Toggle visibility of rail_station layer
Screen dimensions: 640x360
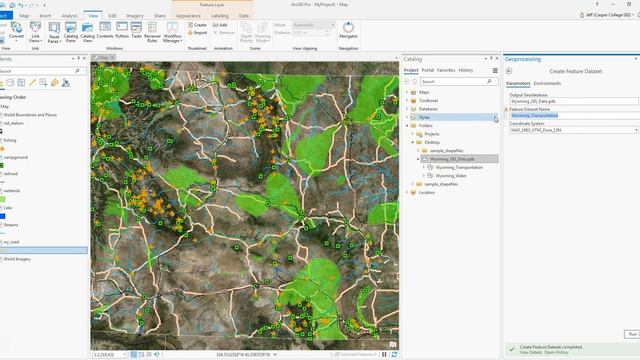click(x=1, y=123)
